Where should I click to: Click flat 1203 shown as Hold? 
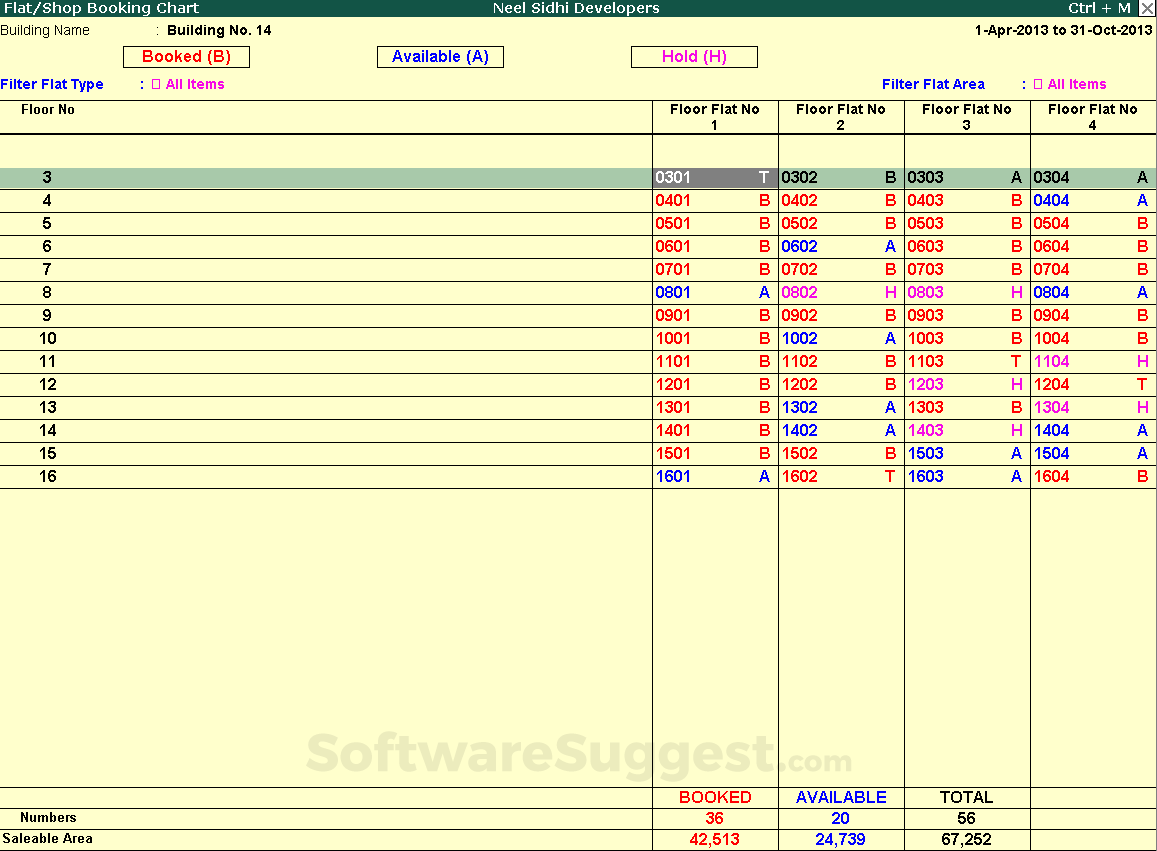point(965,384)
